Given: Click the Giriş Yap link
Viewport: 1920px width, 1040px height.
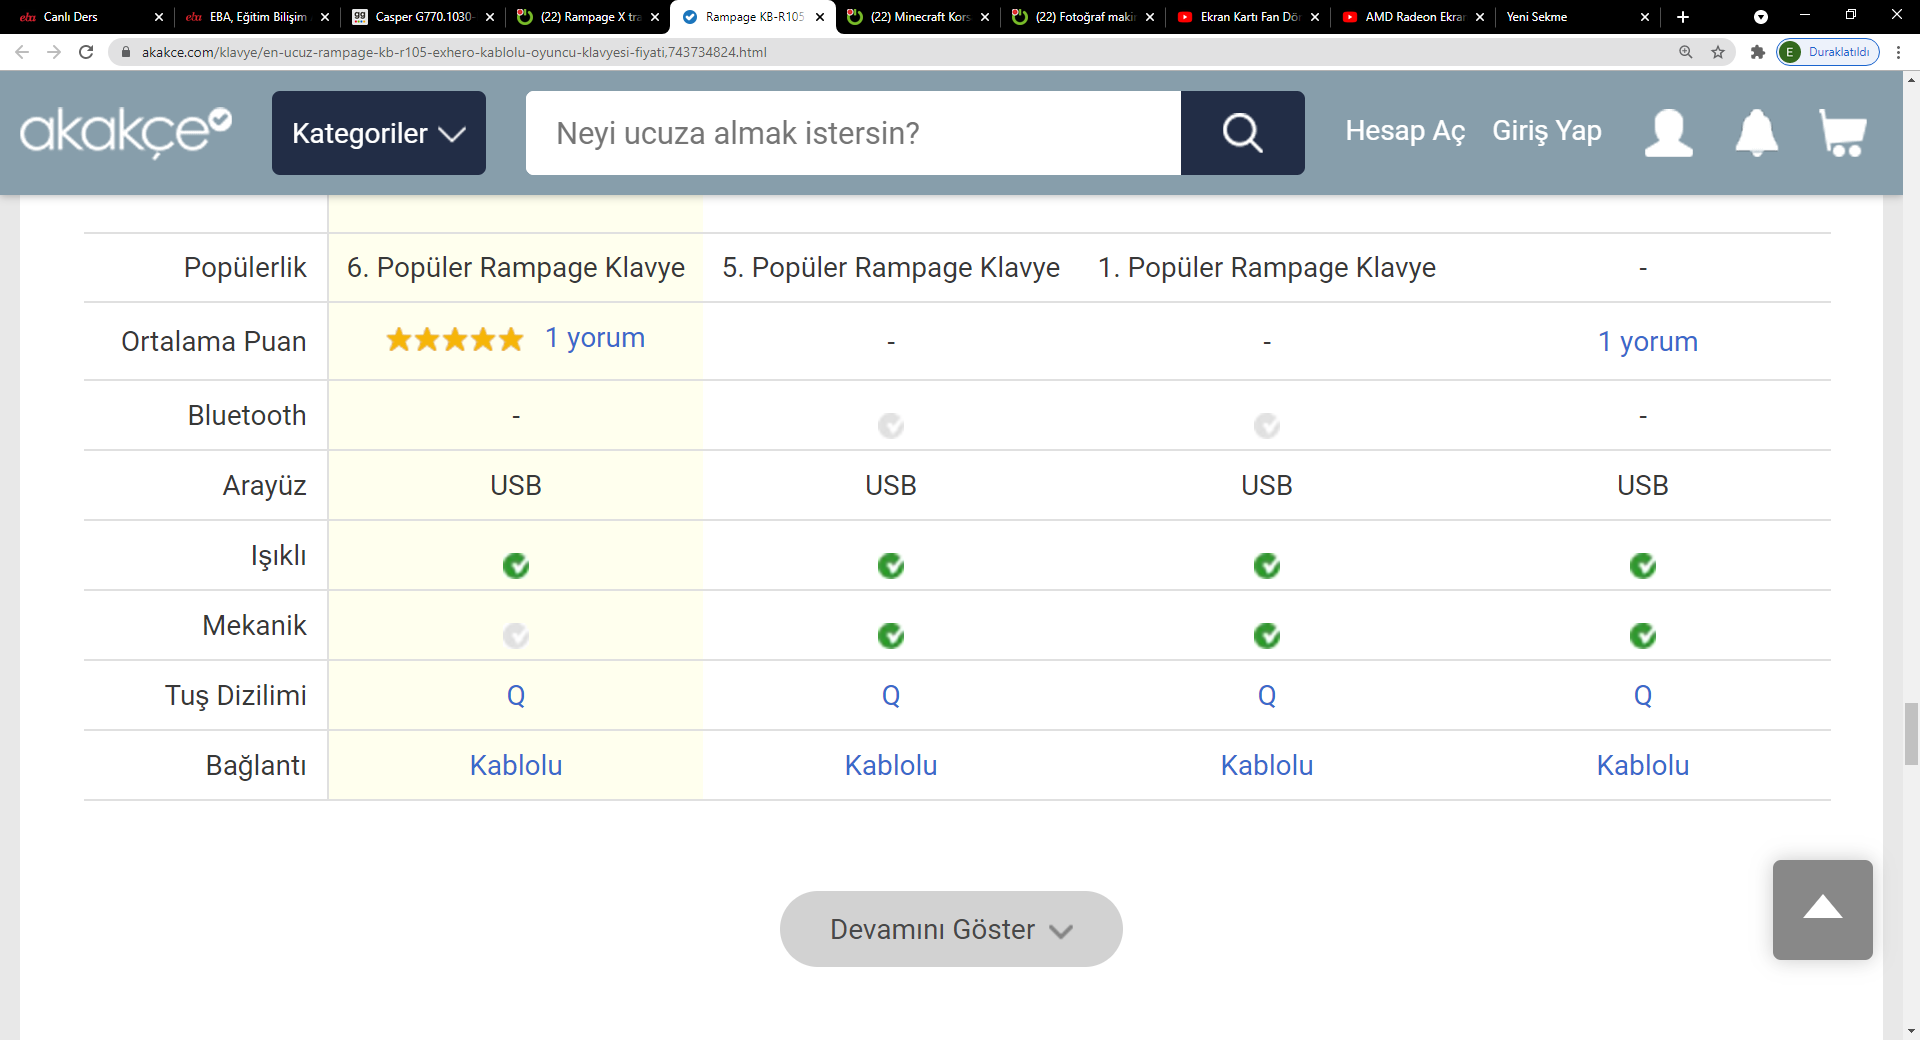Looking at the screenshot, I should (x=1547, y=131).
